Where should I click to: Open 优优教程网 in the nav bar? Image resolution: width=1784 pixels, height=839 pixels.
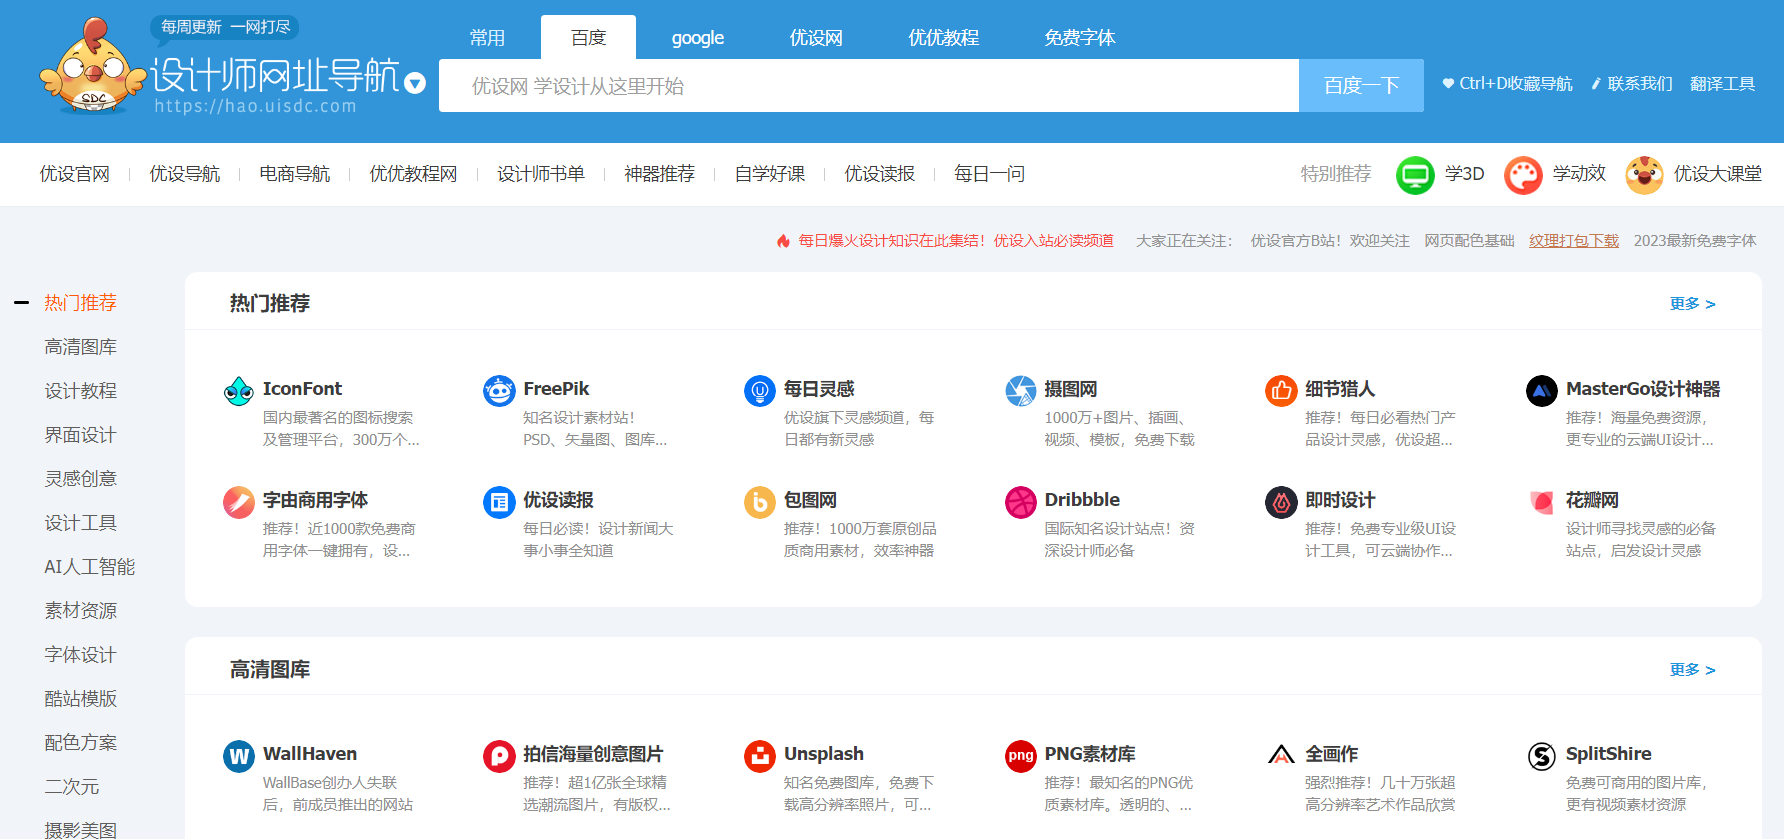click(413, 174)
